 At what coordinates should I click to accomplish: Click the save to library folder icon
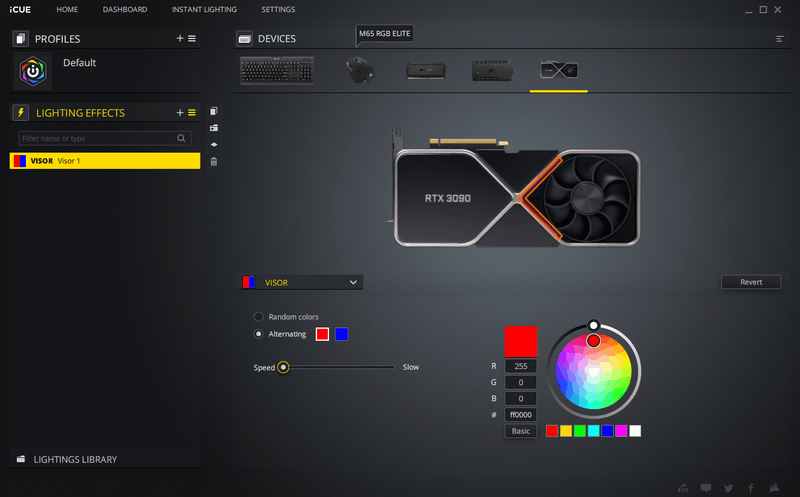214,128
